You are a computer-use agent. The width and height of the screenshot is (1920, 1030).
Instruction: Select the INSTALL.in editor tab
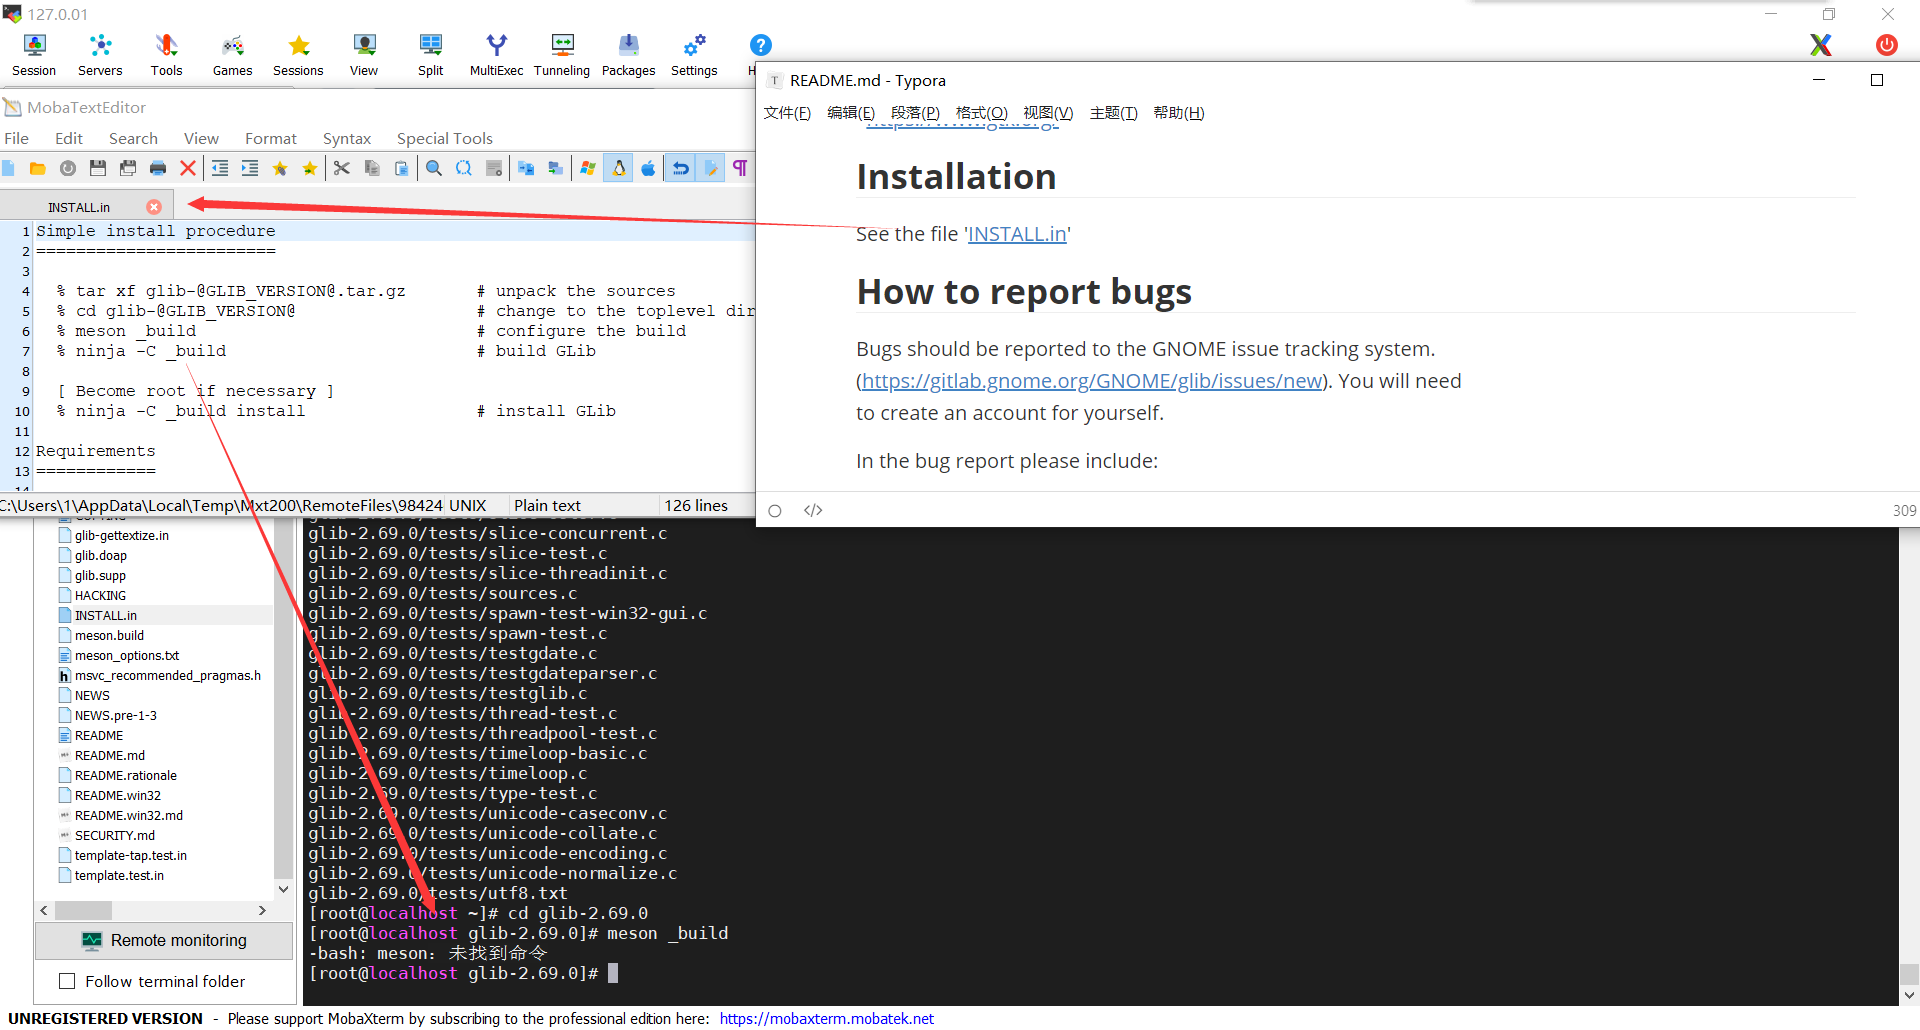(79, 207)
